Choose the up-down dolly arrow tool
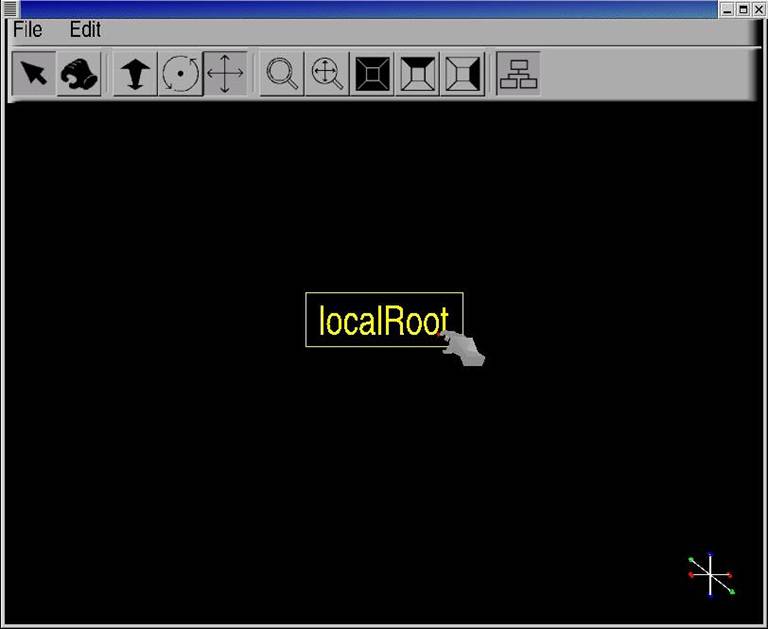This screenshot has width=768, height=629. 135,73
